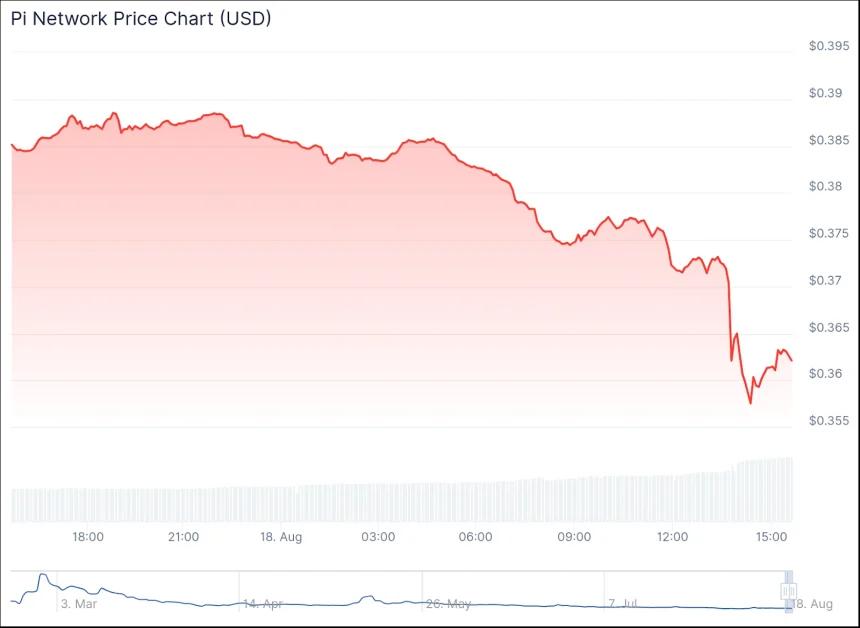Select 26. May on the navigator timeline
The height and width of the screenshot is (628, 860).
pos(447,604)
